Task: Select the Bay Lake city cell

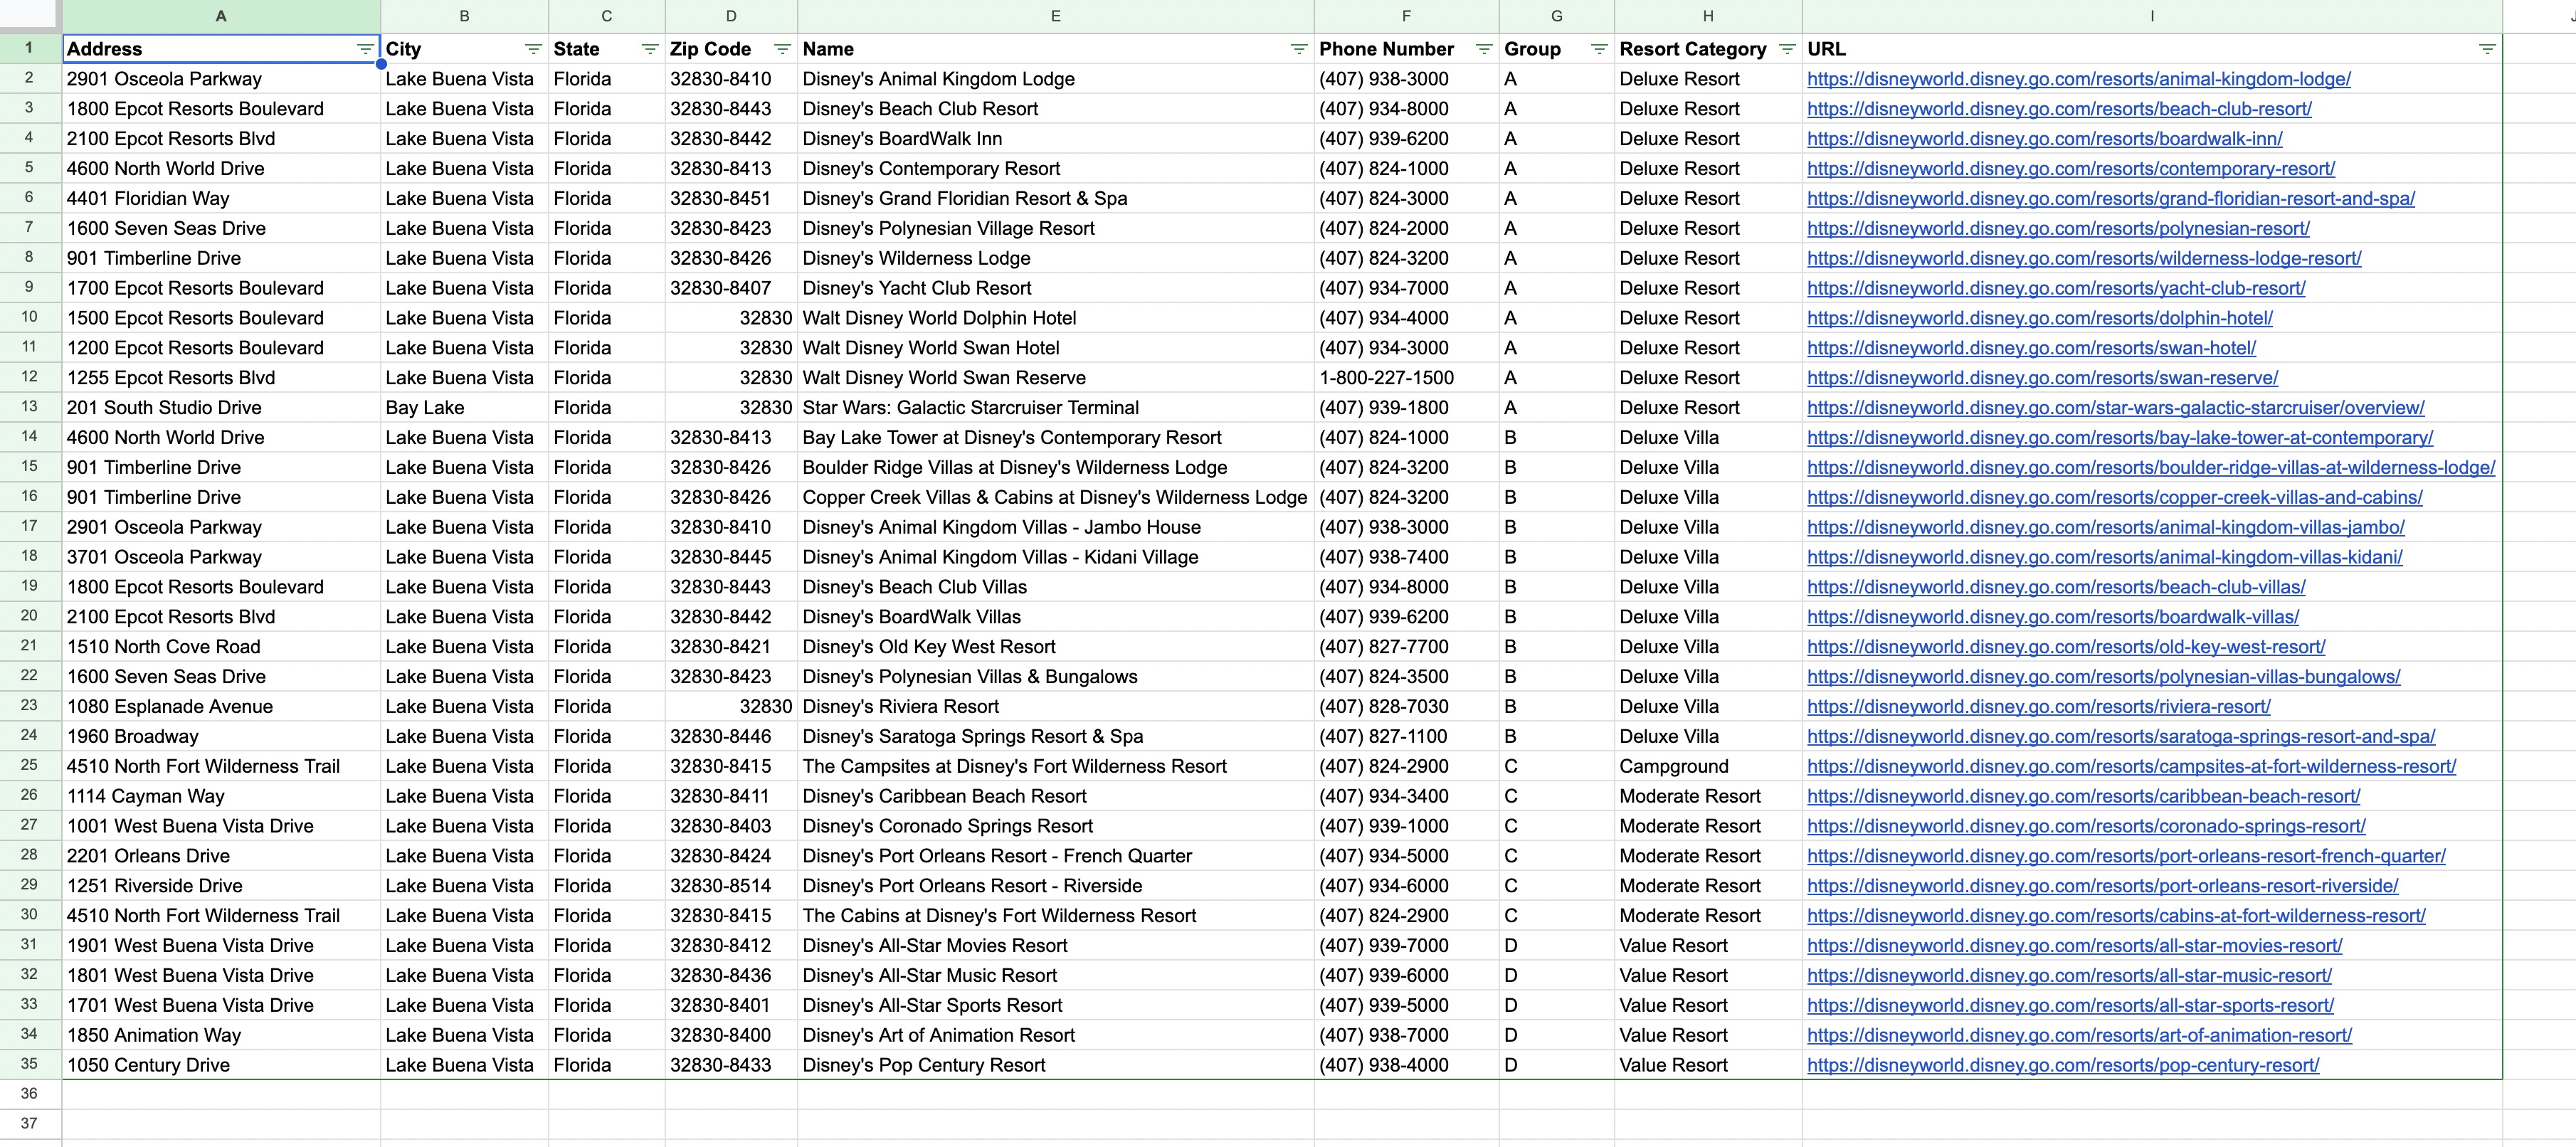Action: [425, 408]
